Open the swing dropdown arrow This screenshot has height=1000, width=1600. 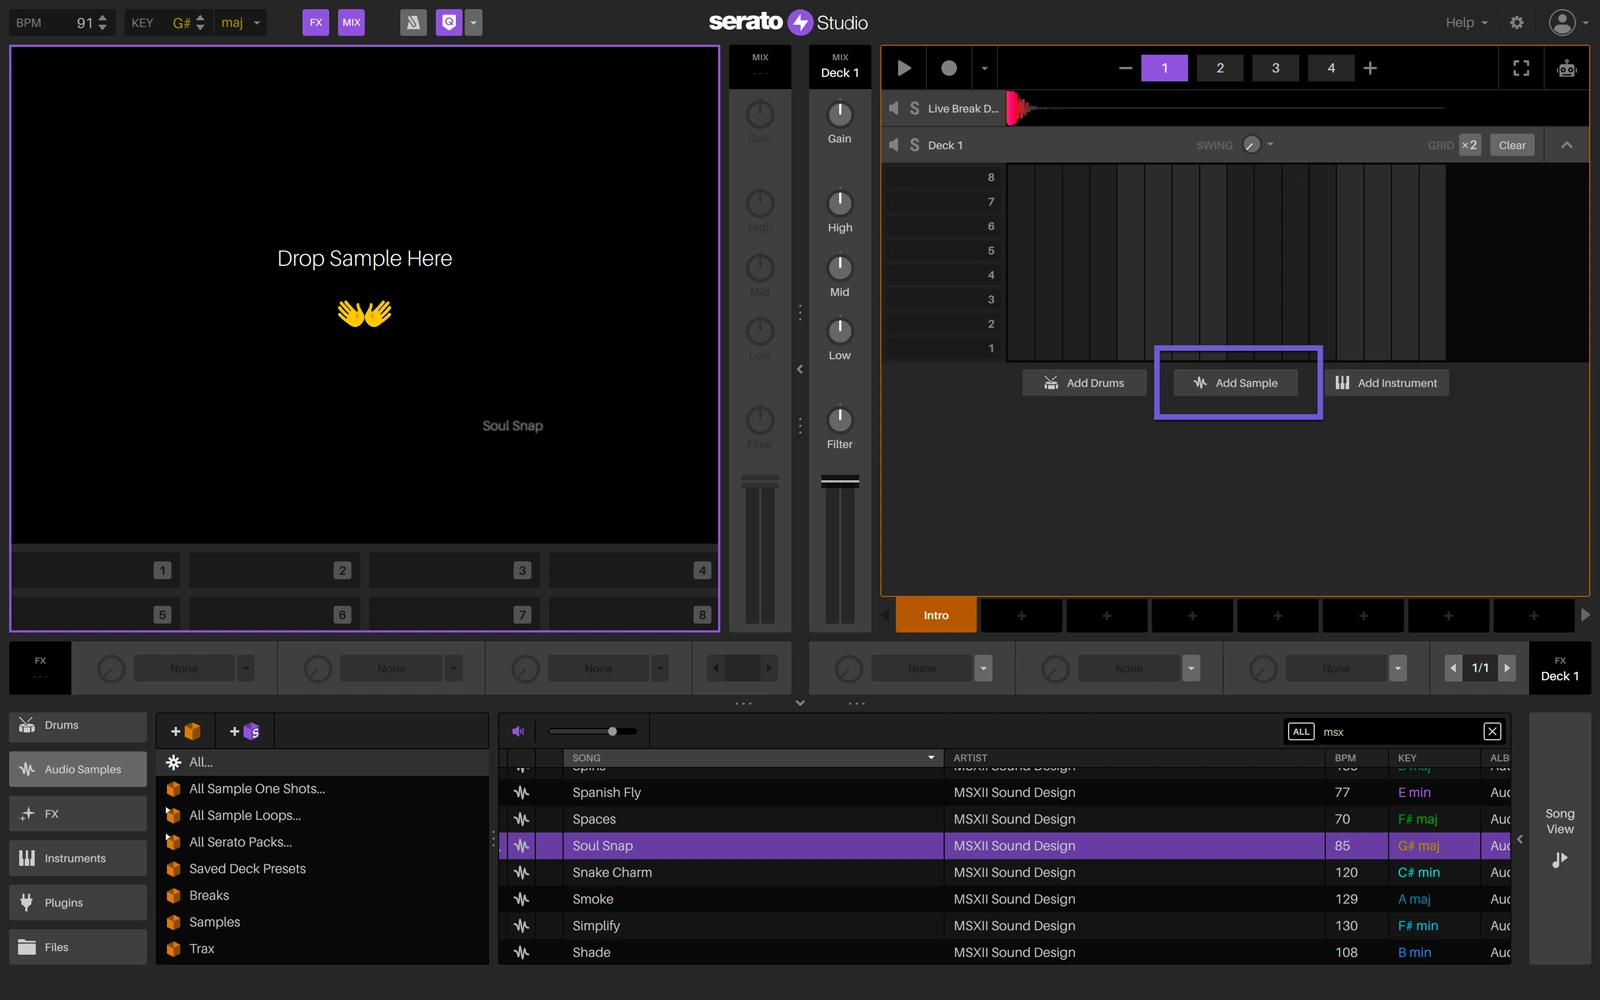1270,145
